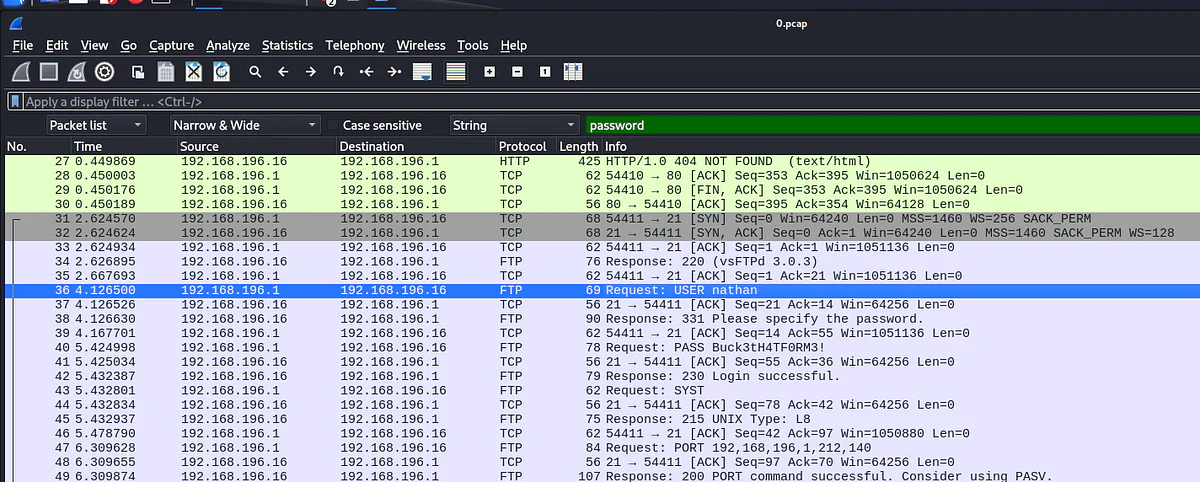
Task: Sort by the Protocol column header
Action: pyautogui.click(x=525, y=147)
